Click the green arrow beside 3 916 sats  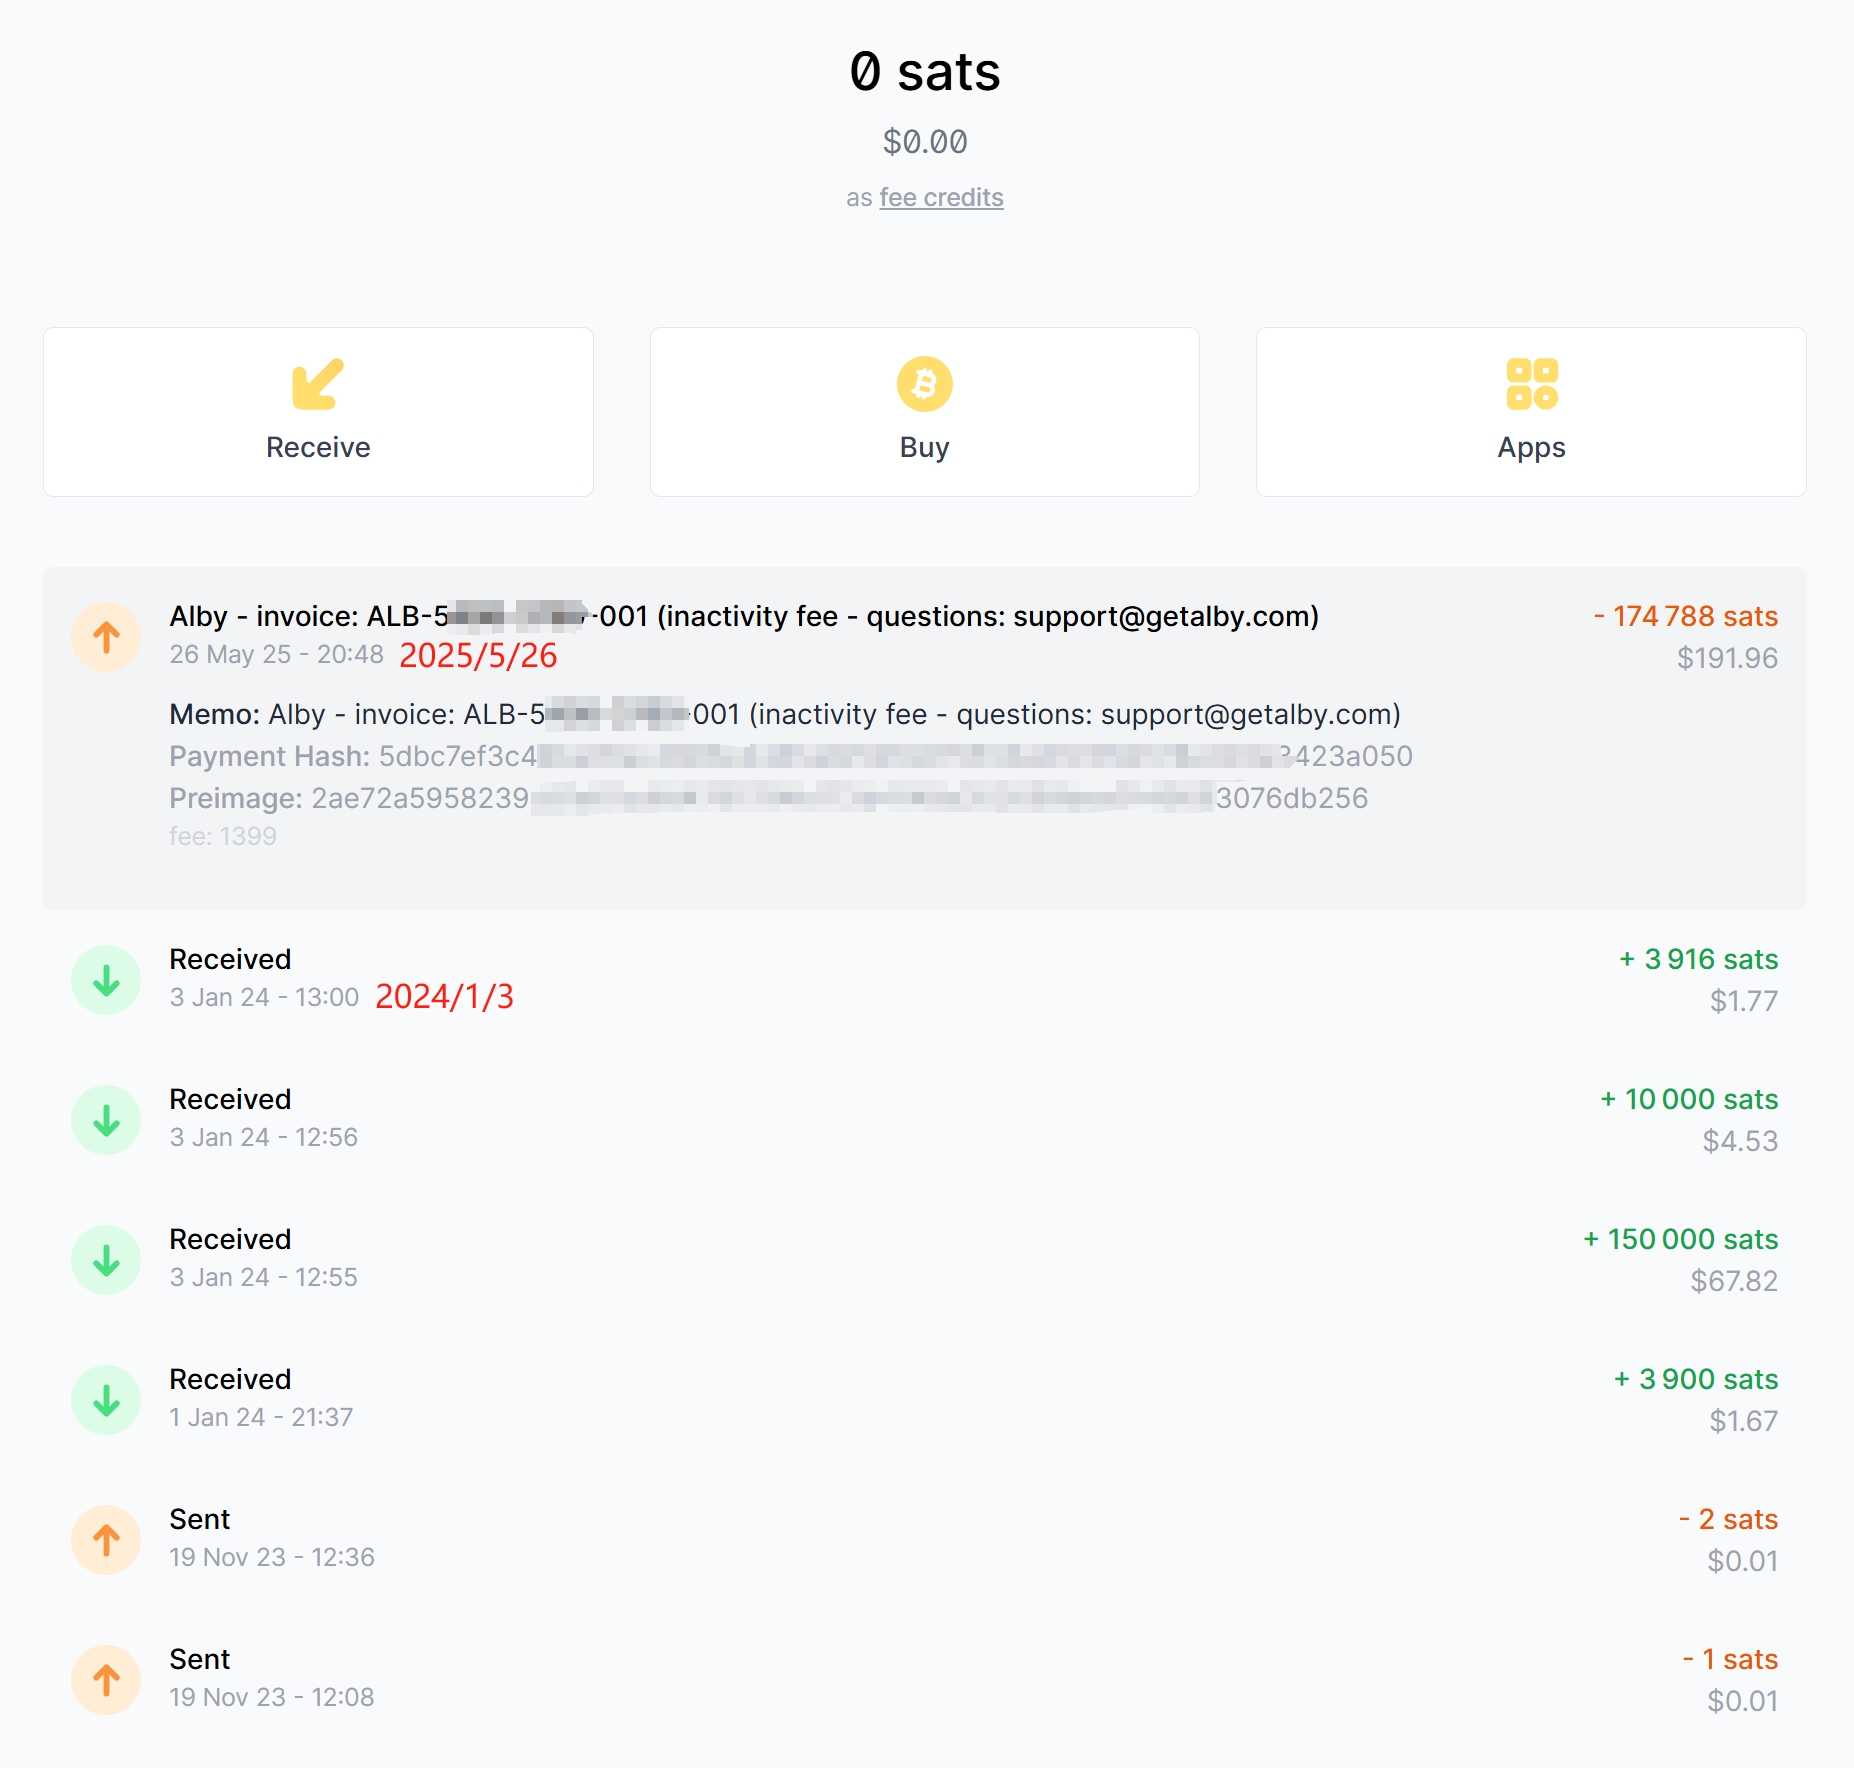tap(106, 980)
